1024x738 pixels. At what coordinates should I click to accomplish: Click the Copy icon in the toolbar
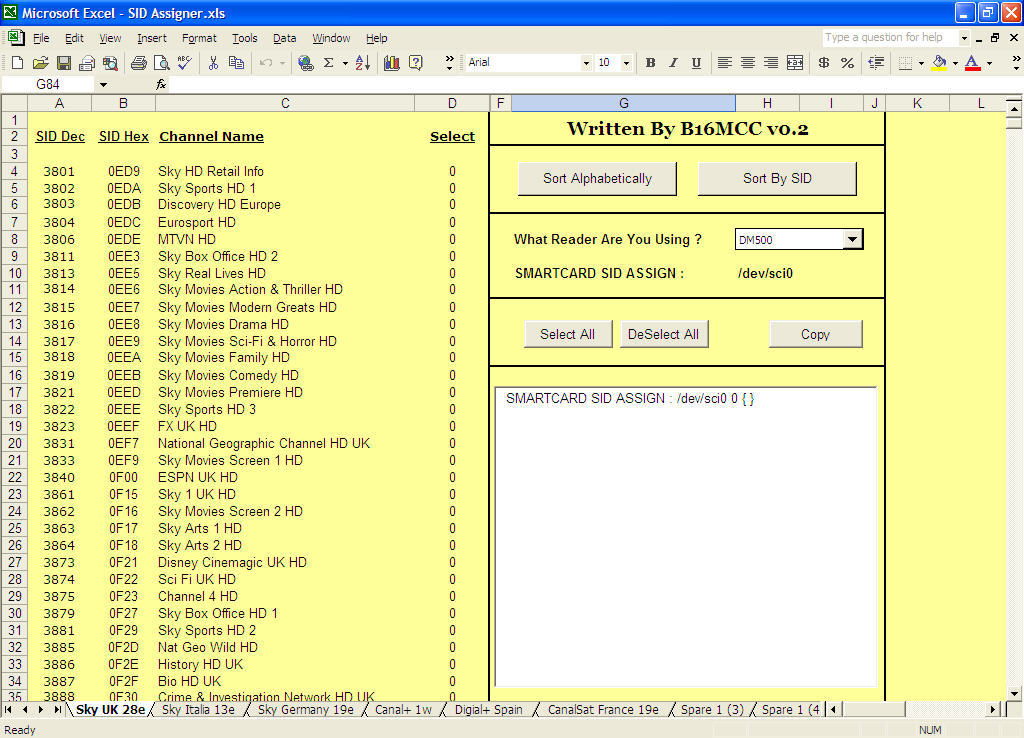click(x=236, y=63)
